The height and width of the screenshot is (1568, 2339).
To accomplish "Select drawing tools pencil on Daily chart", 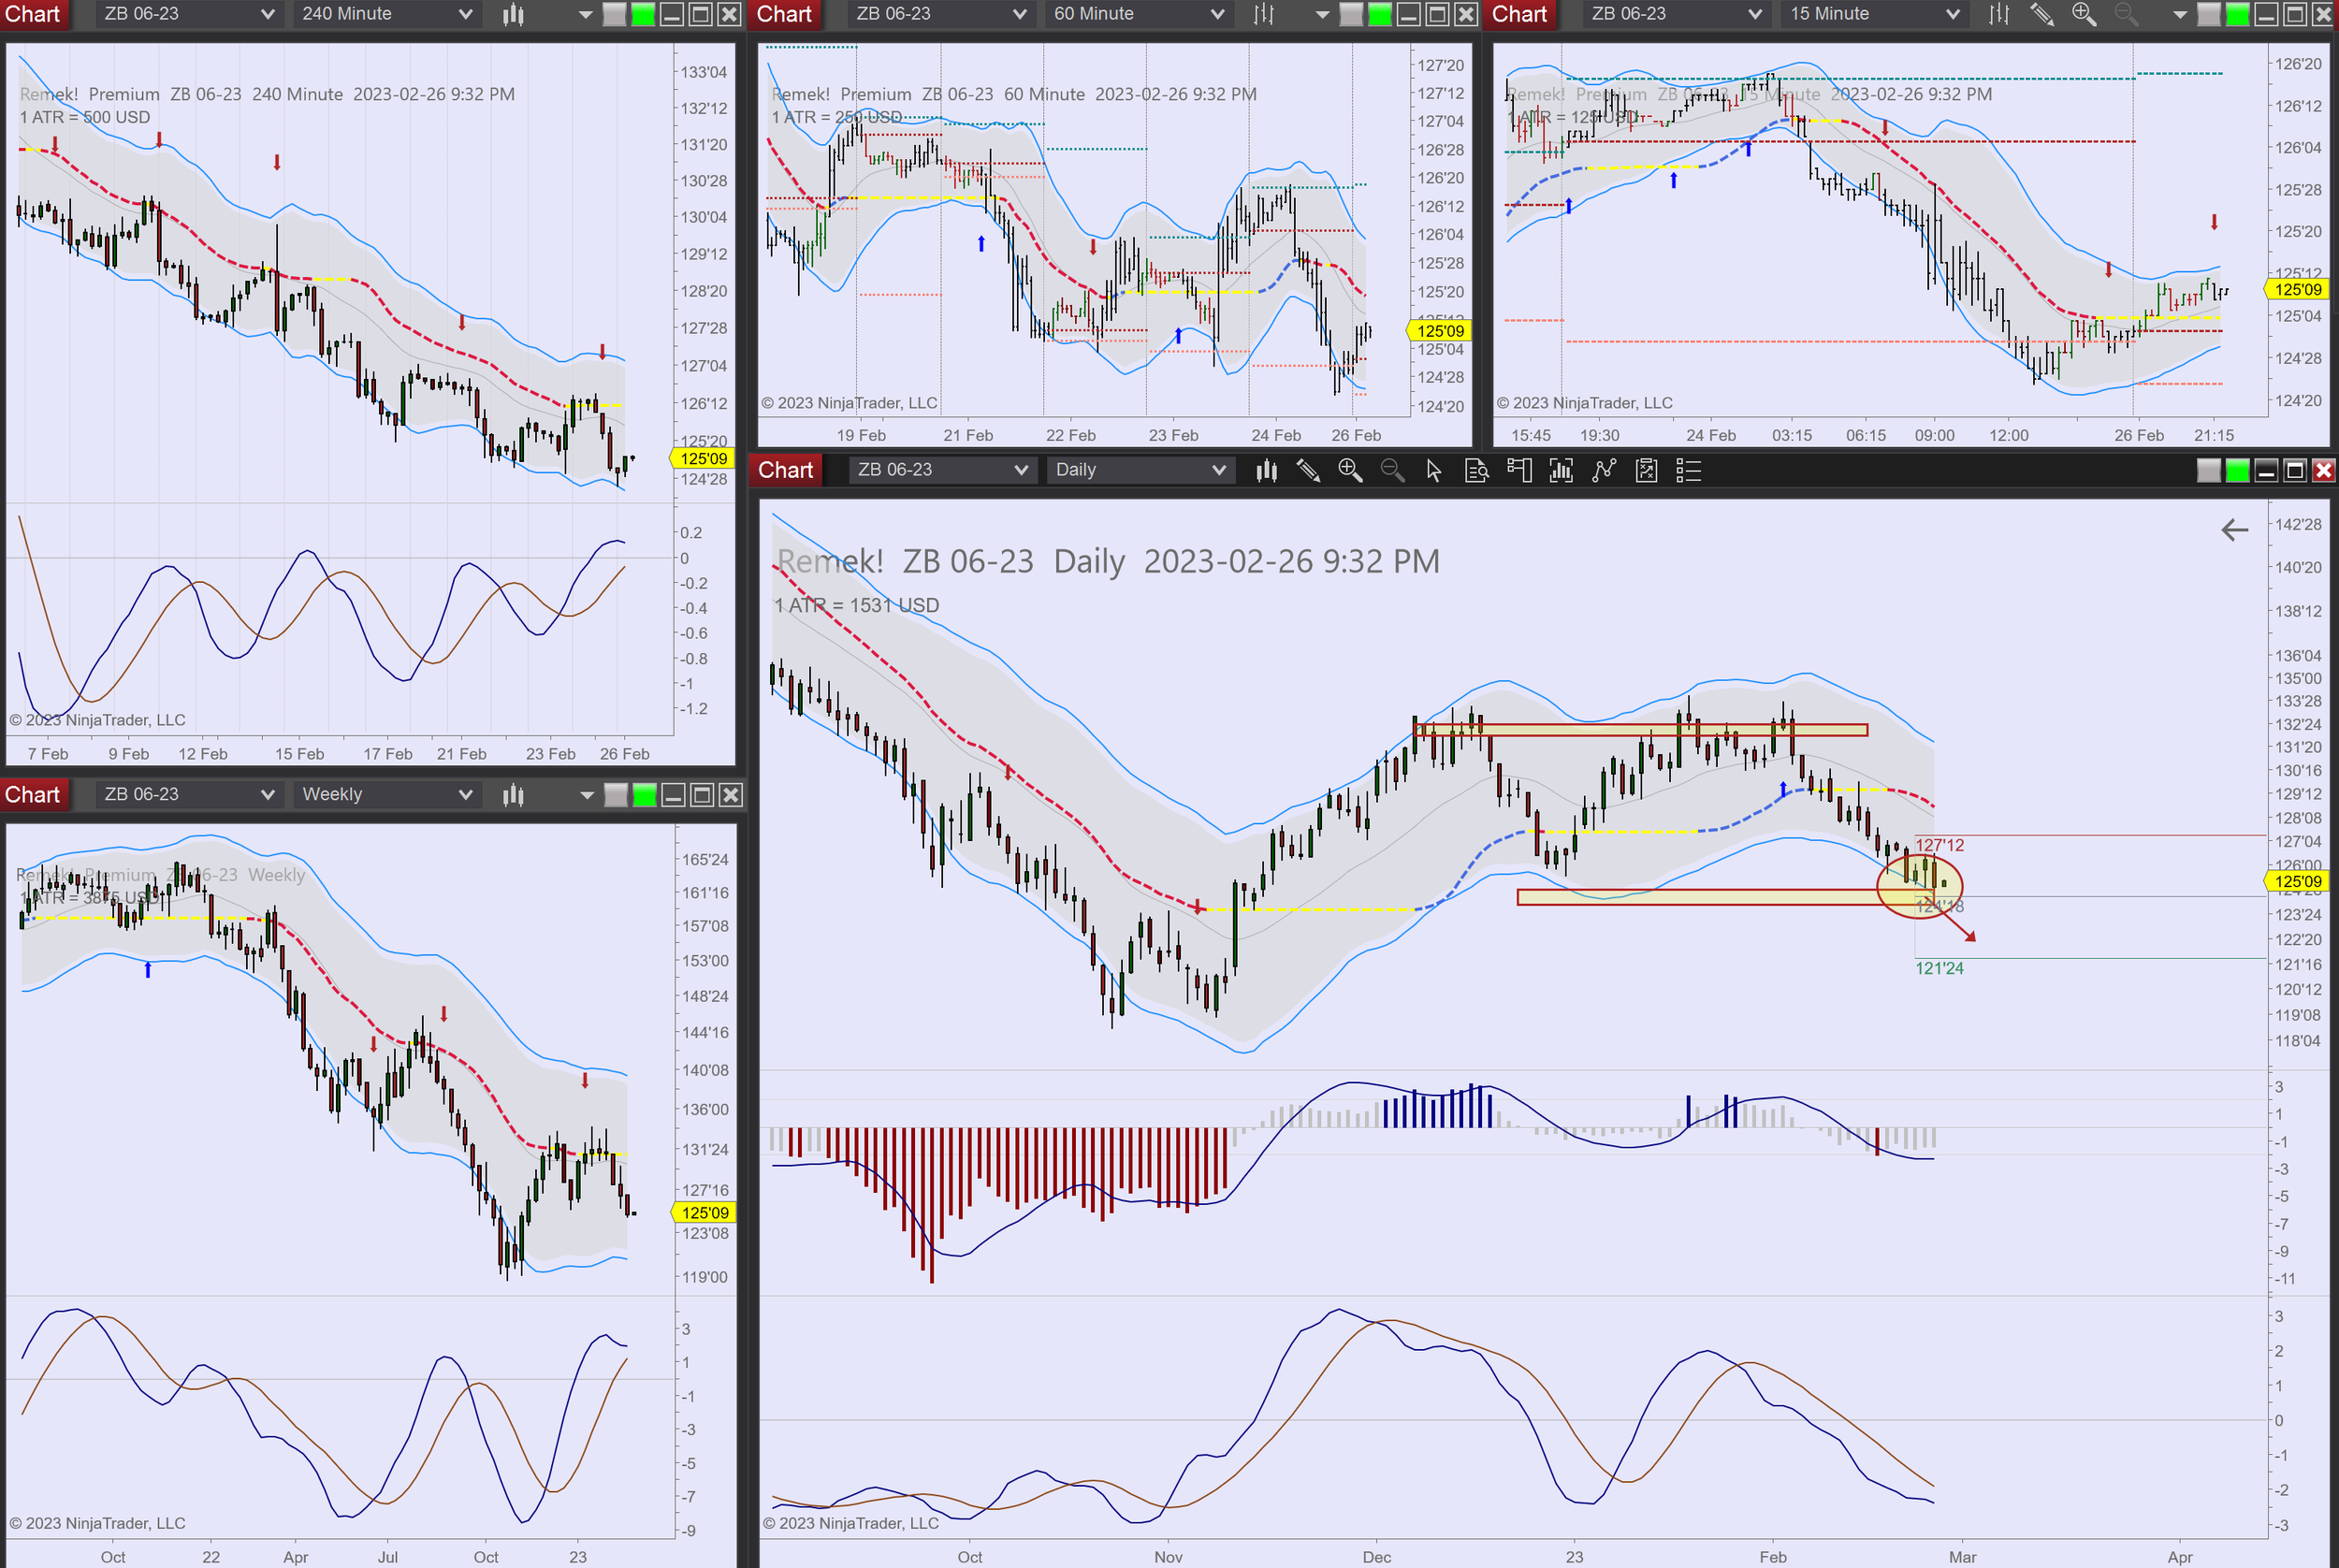I will (x=1308, y=470).
